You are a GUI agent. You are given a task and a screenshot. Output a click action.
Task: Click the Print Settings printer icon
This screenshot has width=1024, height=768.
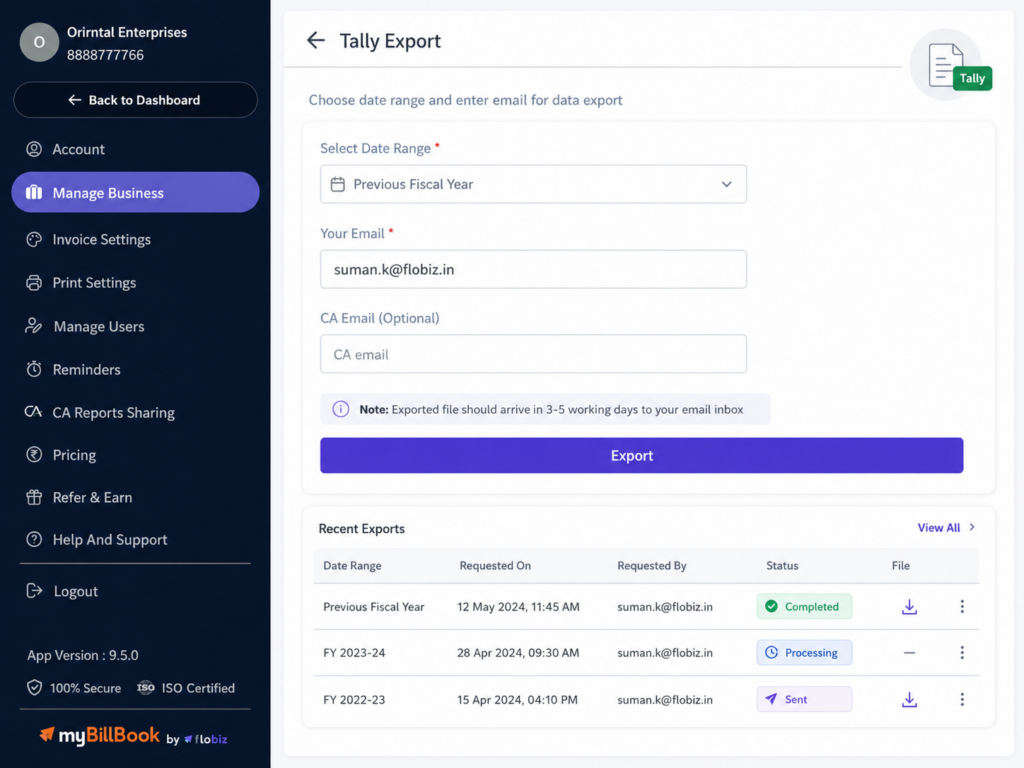pos(34,283)
